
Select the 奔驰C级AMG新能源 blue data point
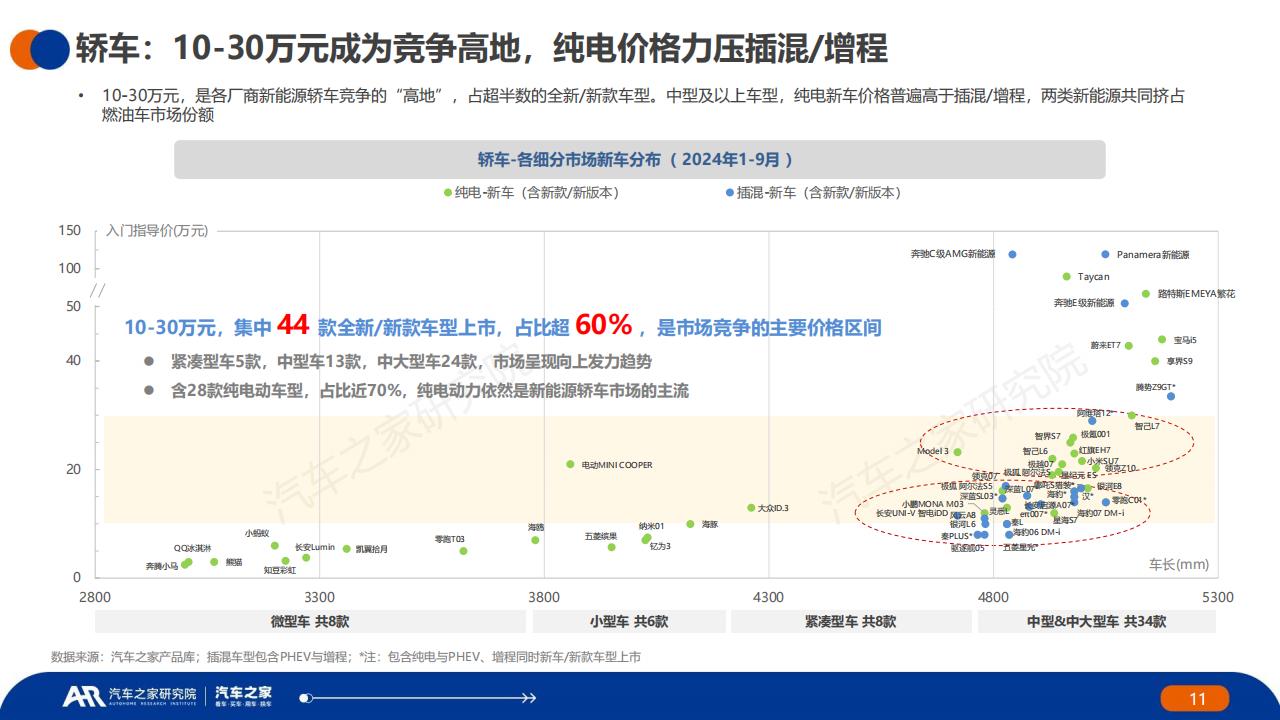point(1012,255)
